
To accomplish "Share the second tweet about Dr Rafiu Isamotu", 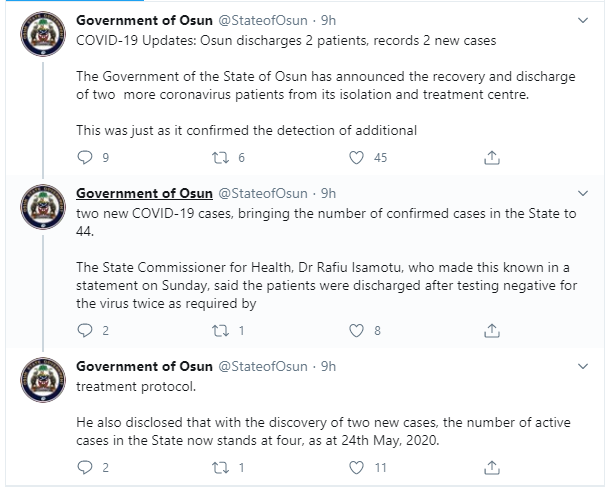I will 492,330.
